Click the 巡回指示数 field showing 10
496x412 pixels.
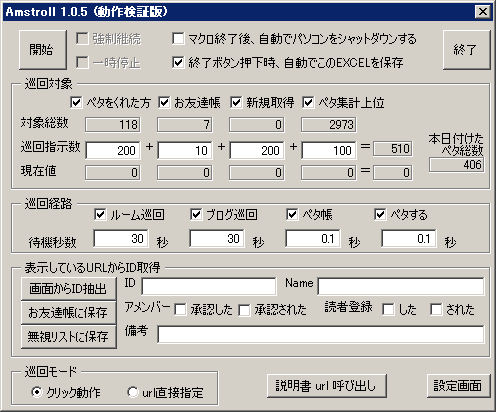[x=185, y=150]
